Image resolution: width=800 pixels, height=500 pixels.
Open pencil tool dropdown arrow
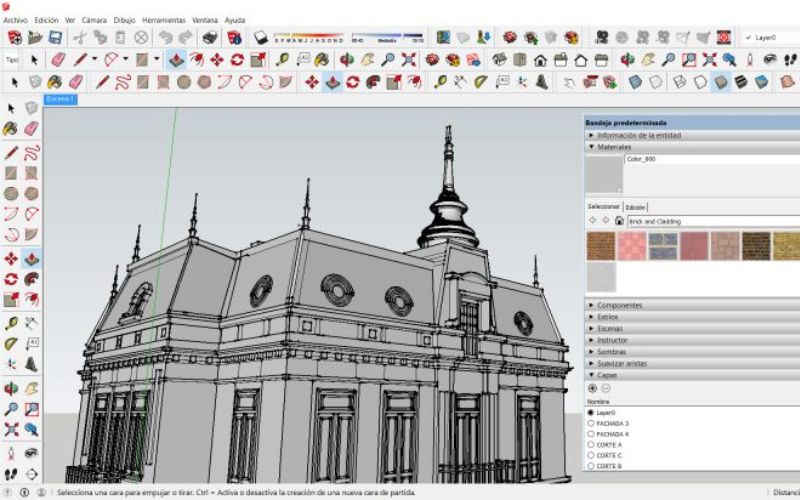[94, 60]
